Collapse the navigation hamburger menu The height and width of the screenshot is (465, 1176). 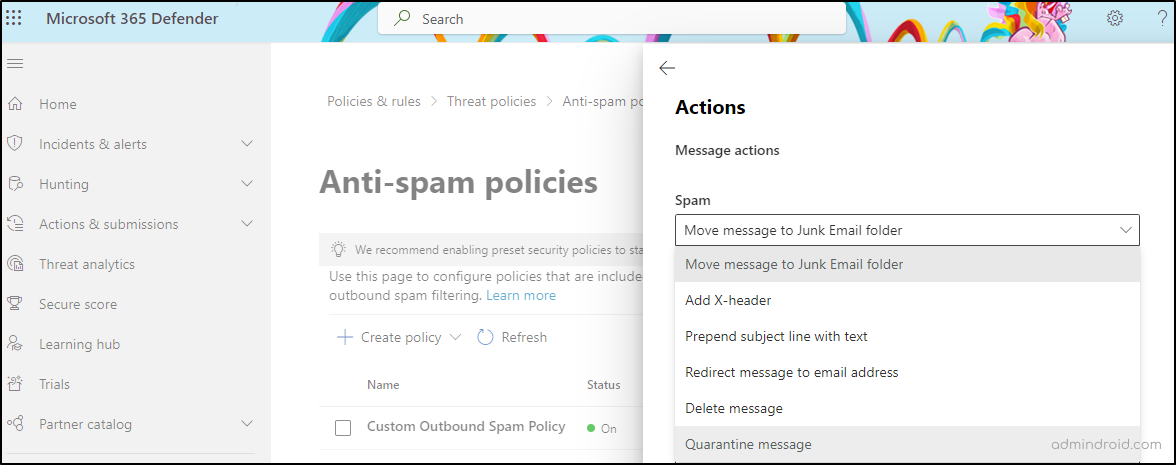coord(14,64)
